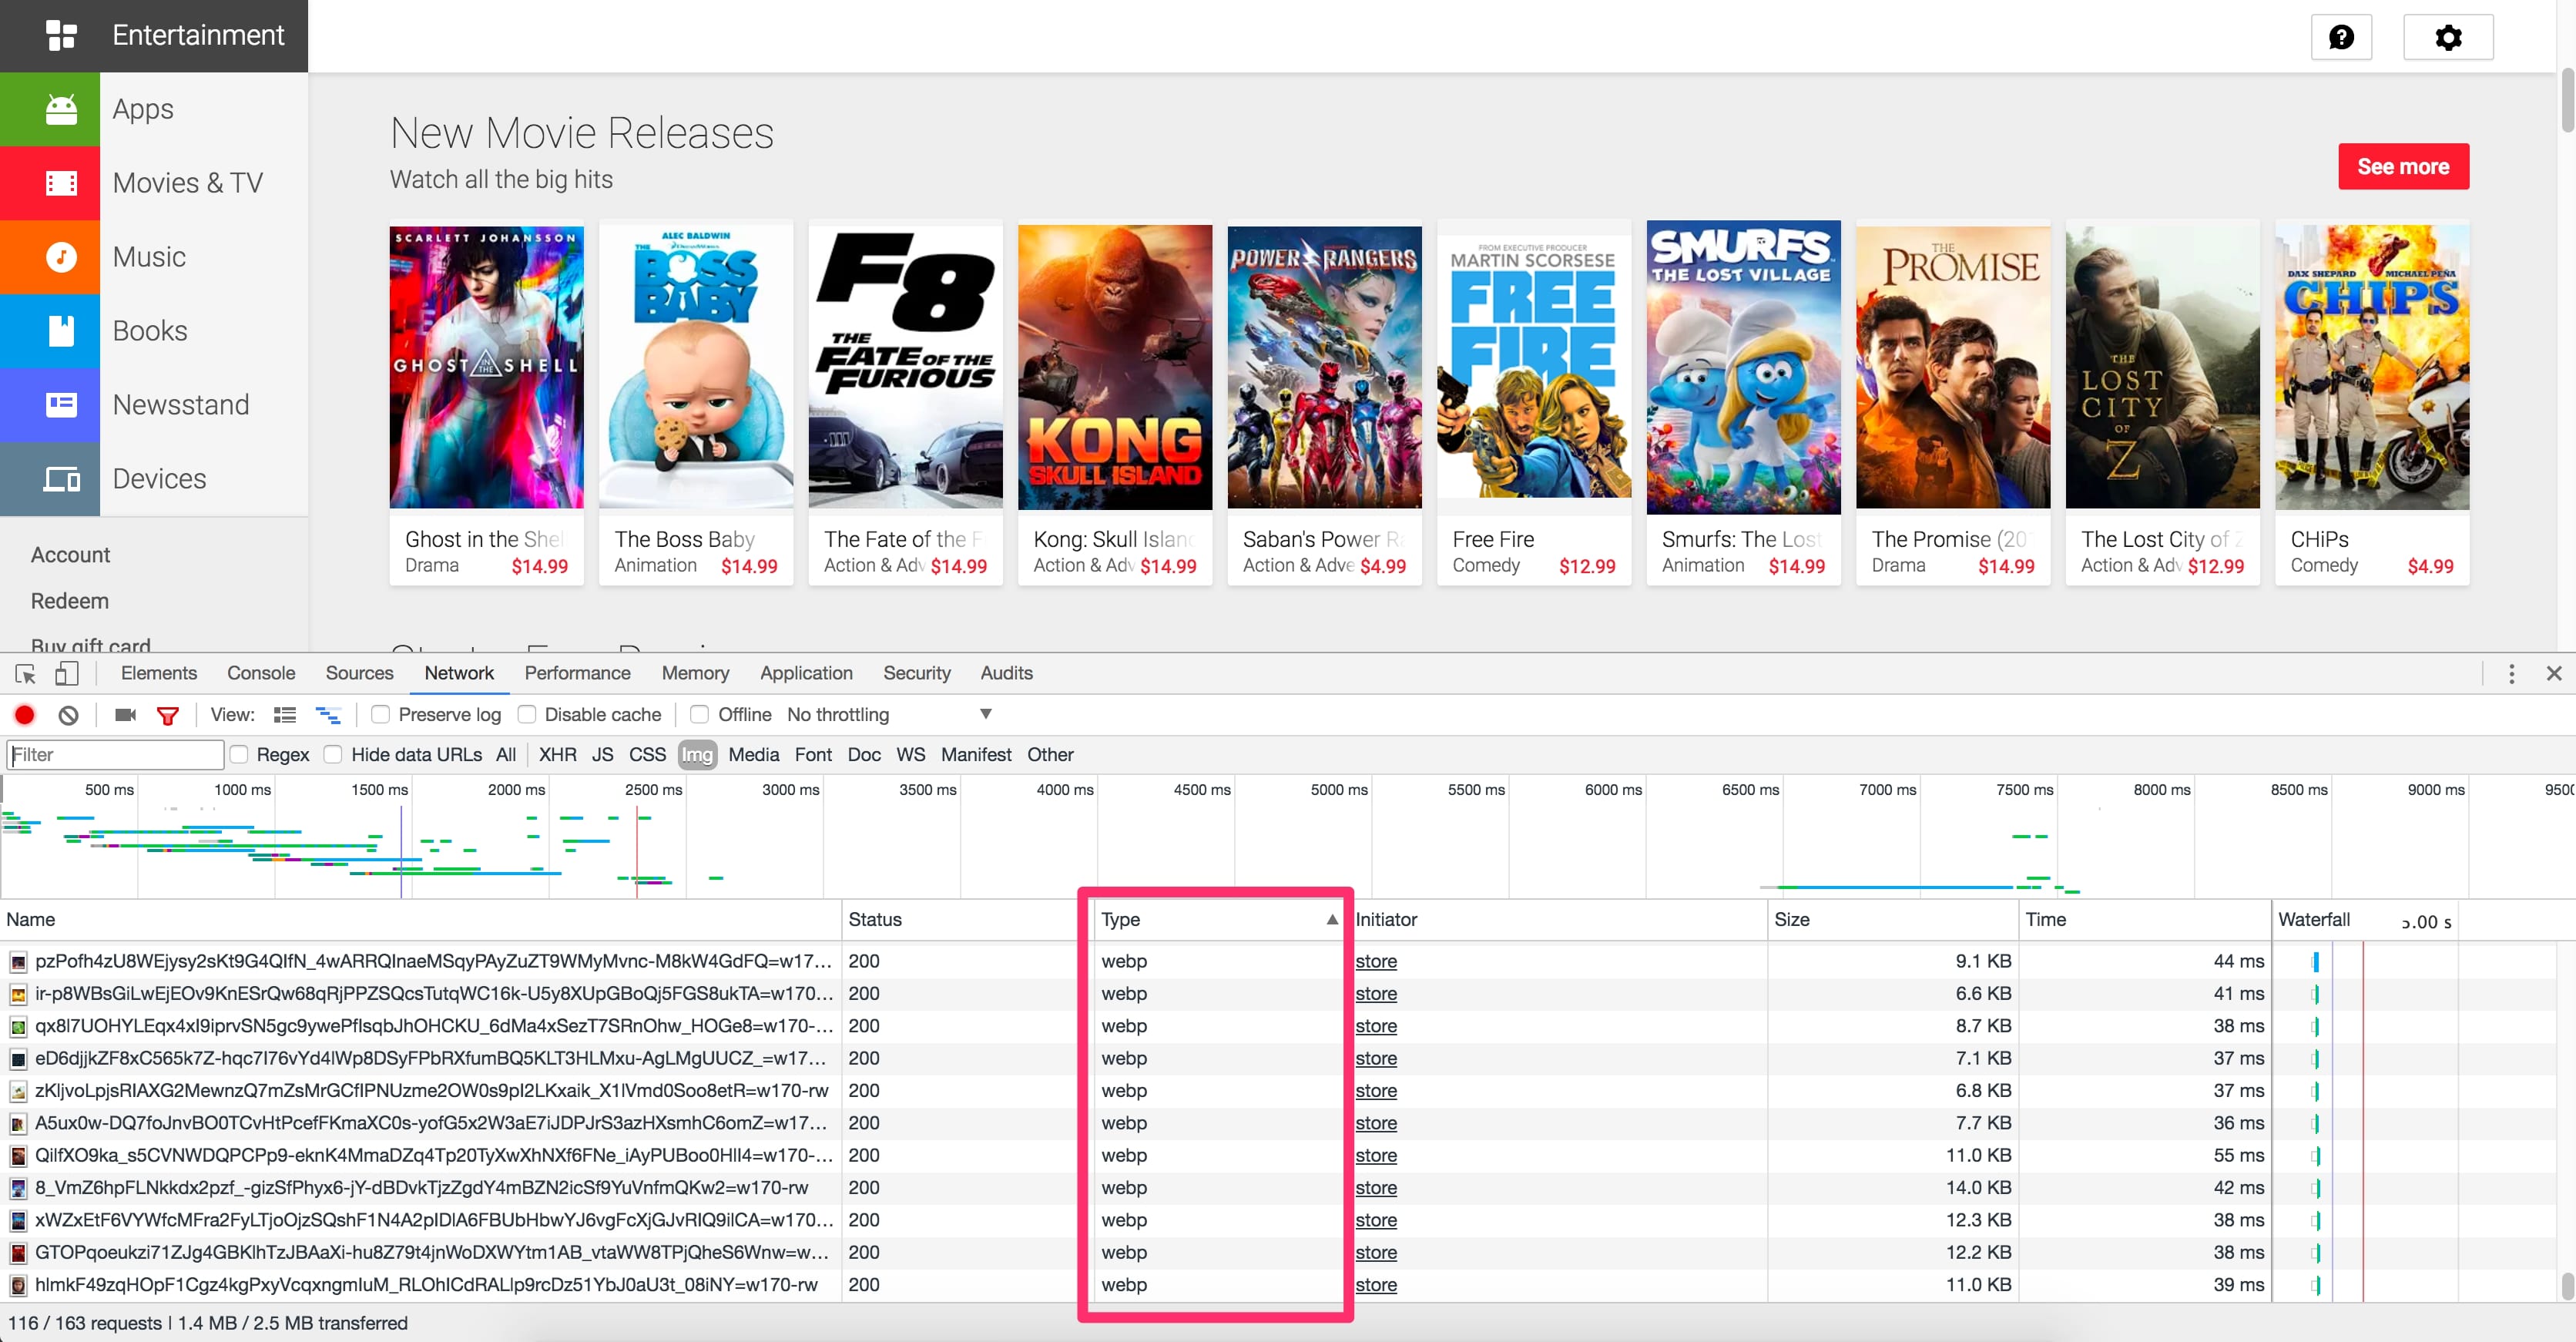Click into the Filter text field
The image size is (2576, 1342).
tap(115, 754)
